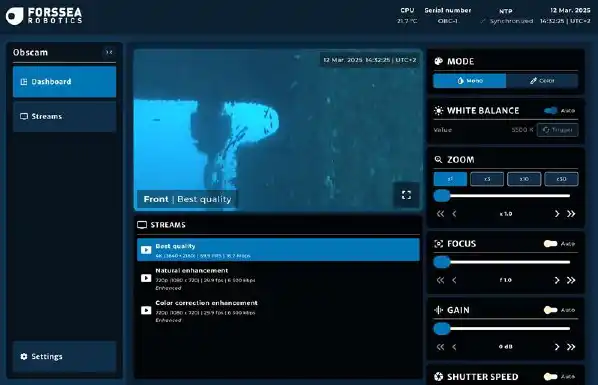The height and width of the screenshot is (385, 598).
Task: Click the Dashboard layout icon
Action: (x=24, y=82)
